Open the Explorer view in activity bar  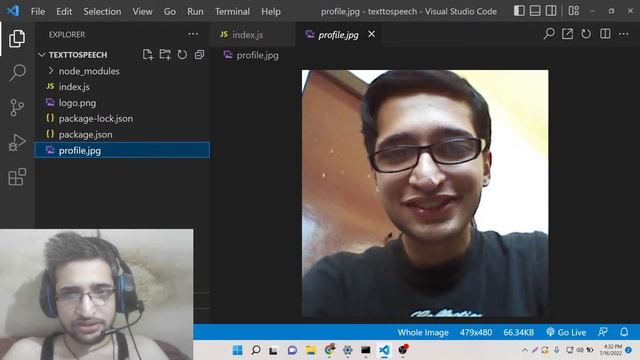(x=17, y=38)
